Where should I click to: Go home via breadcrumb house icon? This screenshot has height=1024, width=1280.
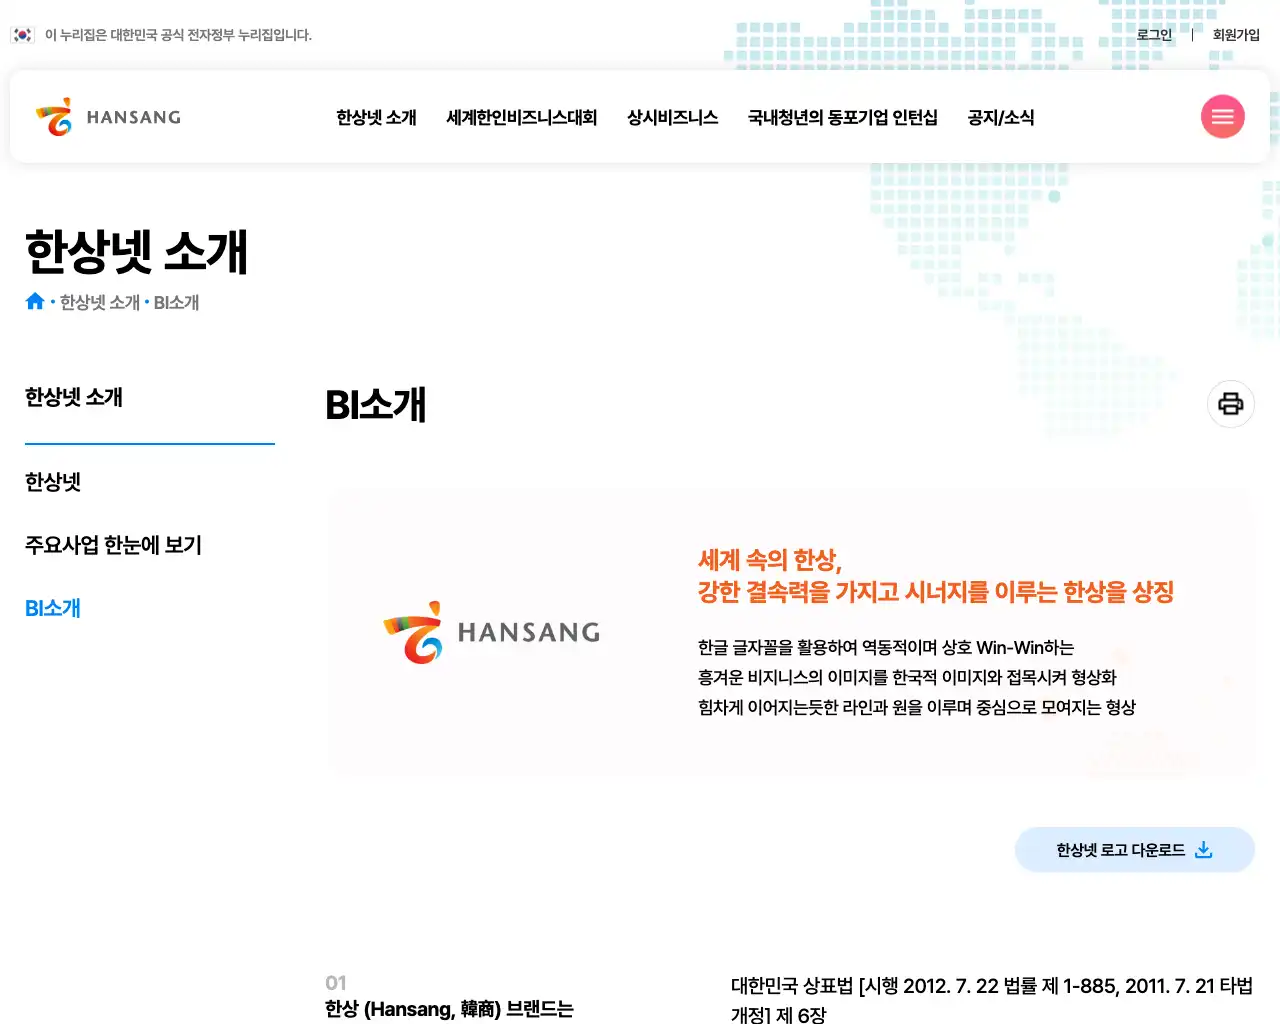coord(35,301)
